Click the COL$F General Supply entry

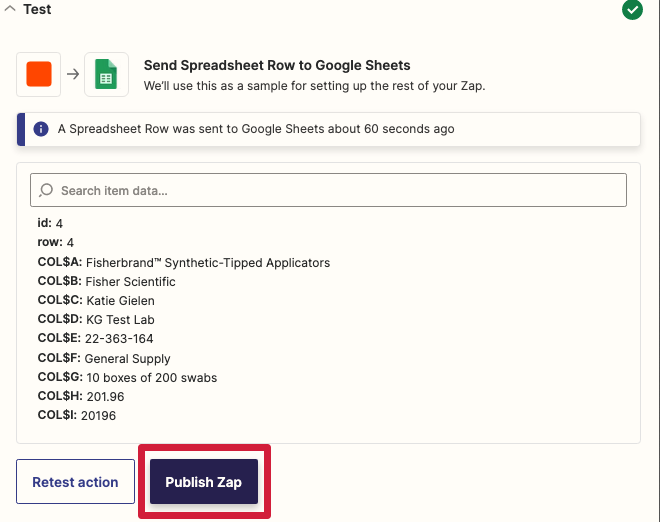(x=104, y=358)
